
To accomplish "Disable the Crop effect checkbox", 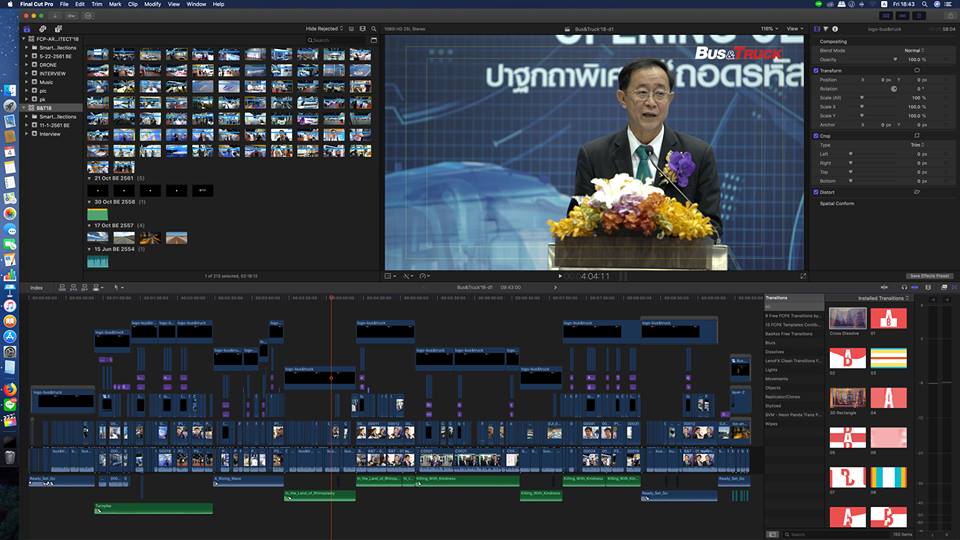I will tap(816, 135).
